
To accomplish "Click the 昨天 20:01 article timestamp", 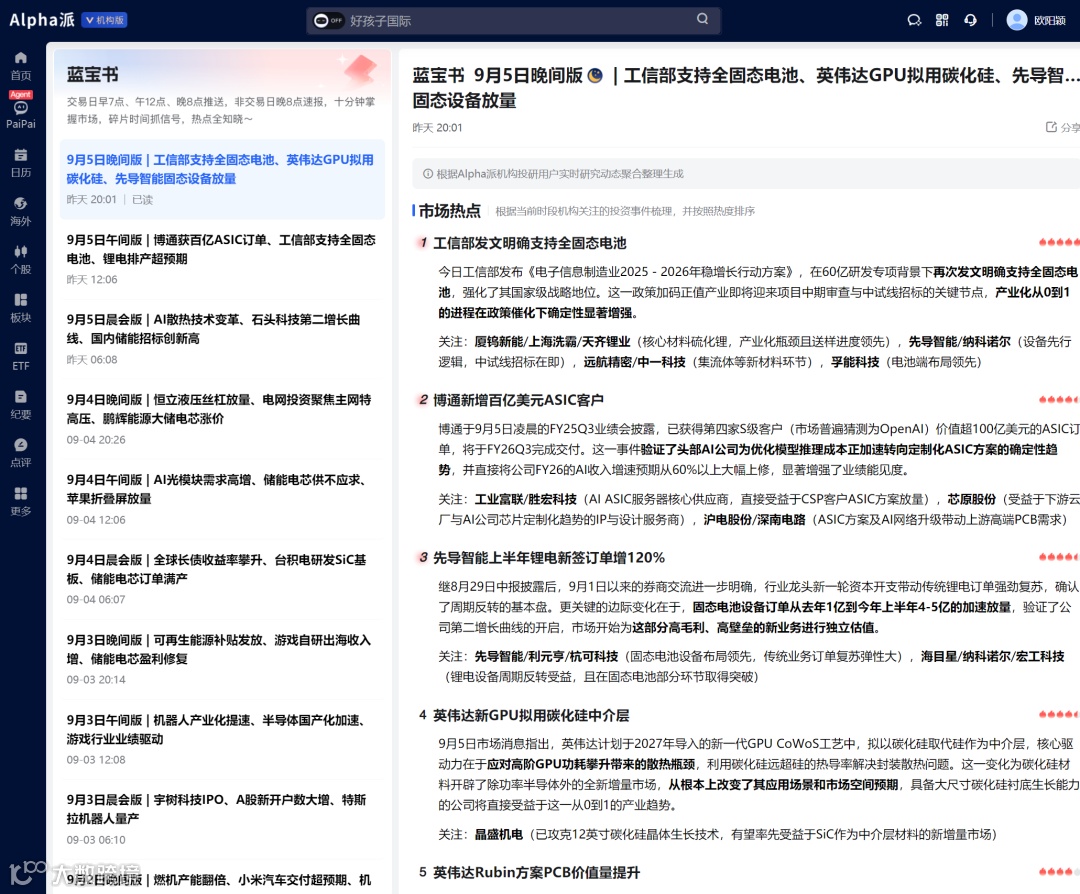I will [437, 127].
